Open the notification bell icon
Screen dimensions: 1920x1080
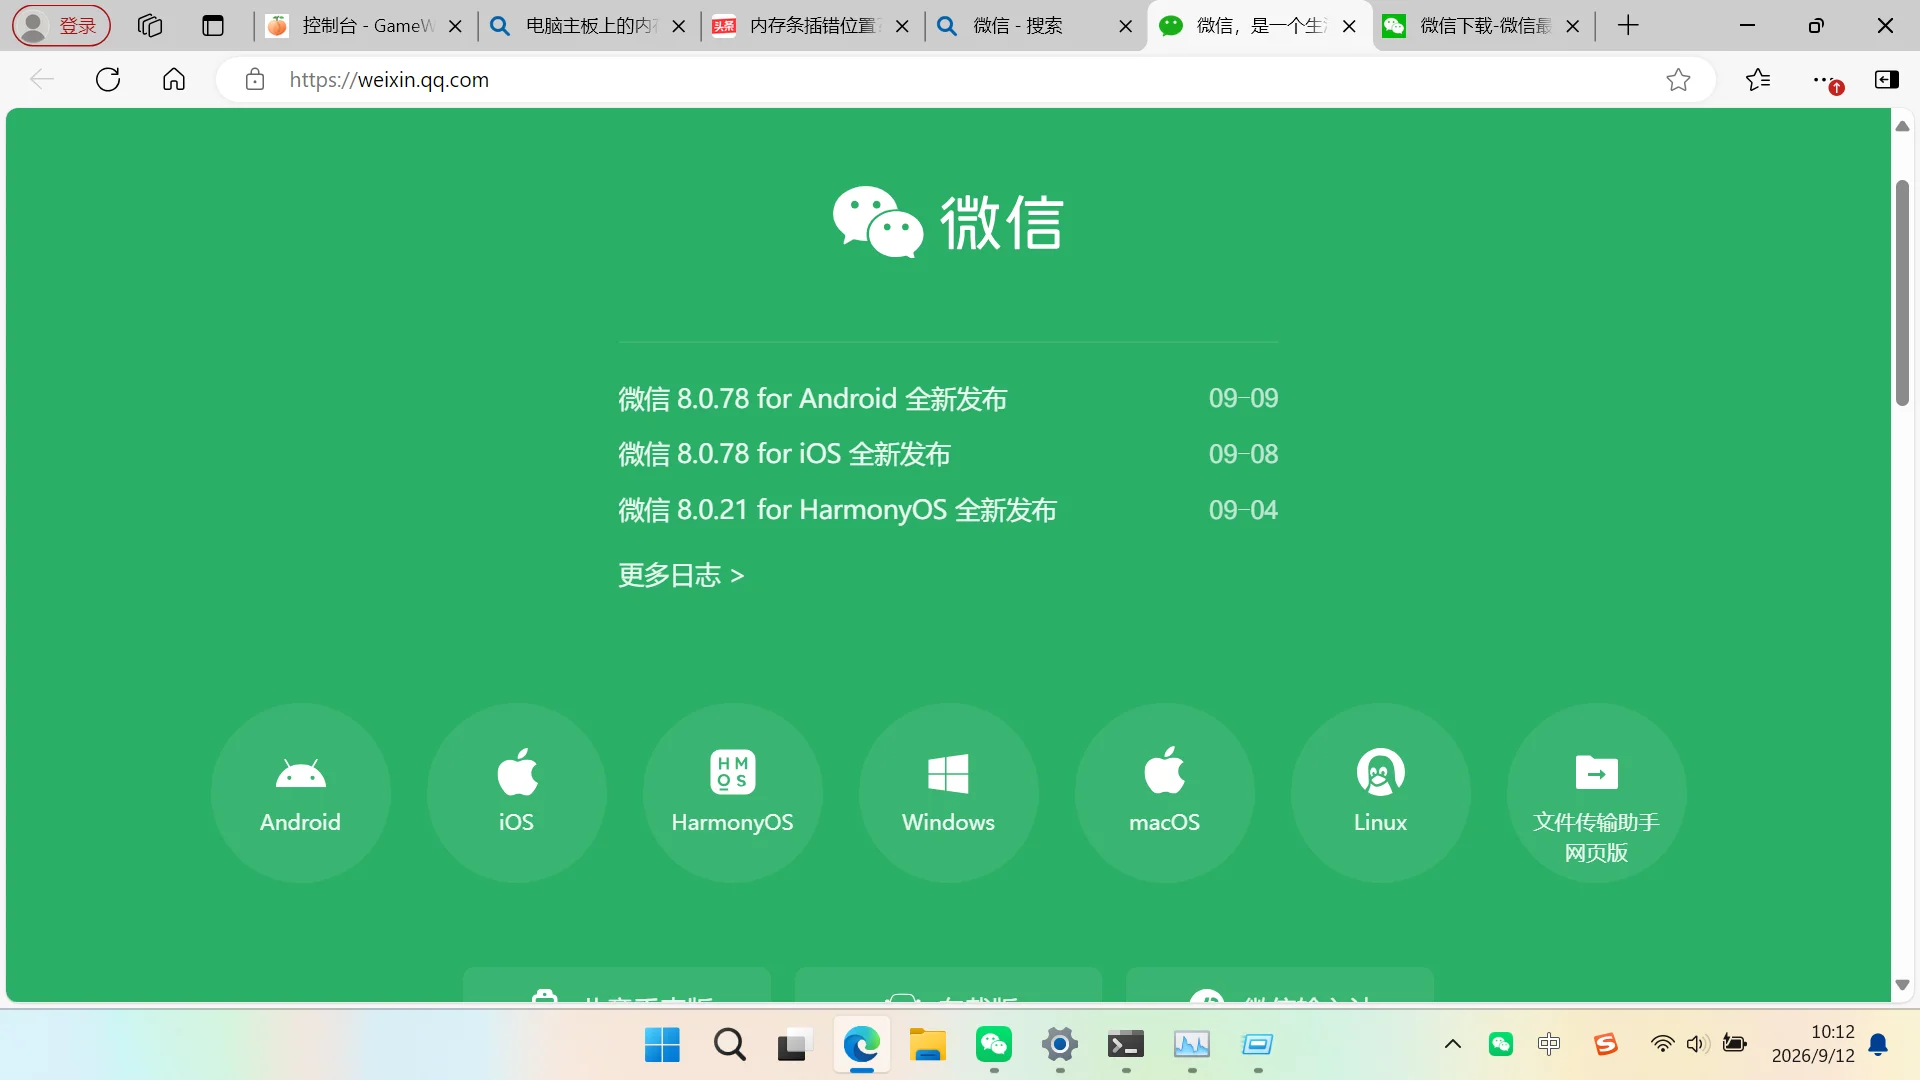click(1879, 1044)
